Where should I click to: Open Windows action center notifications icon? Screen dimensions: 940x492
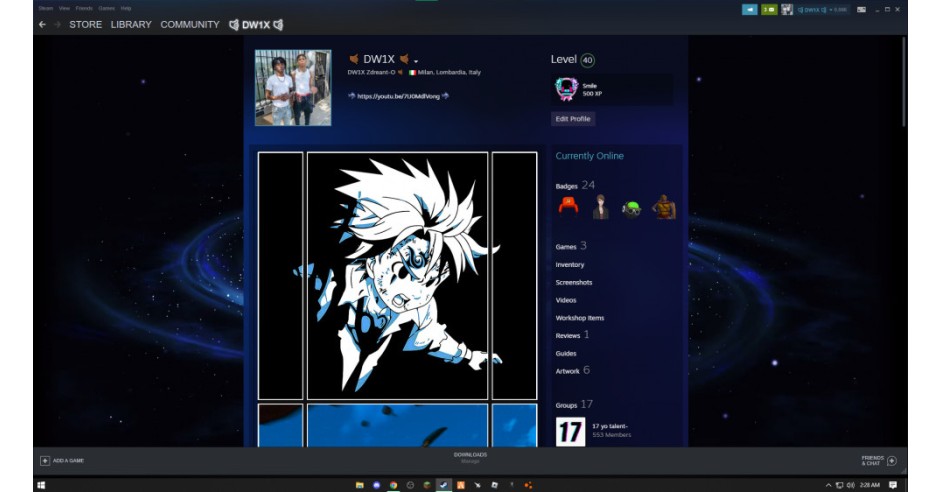pos(893,485)
